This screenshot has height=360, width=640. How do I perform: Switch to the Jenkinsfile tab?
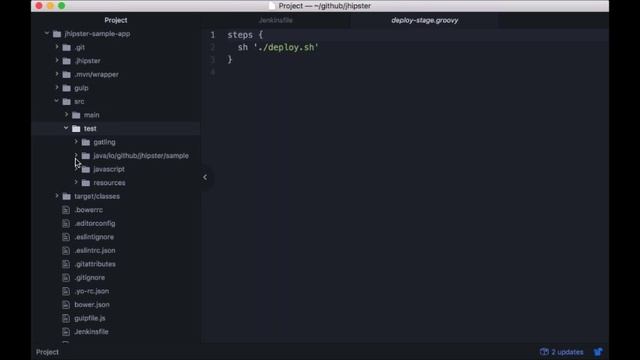pyautogui.click(x=276, y=20)
